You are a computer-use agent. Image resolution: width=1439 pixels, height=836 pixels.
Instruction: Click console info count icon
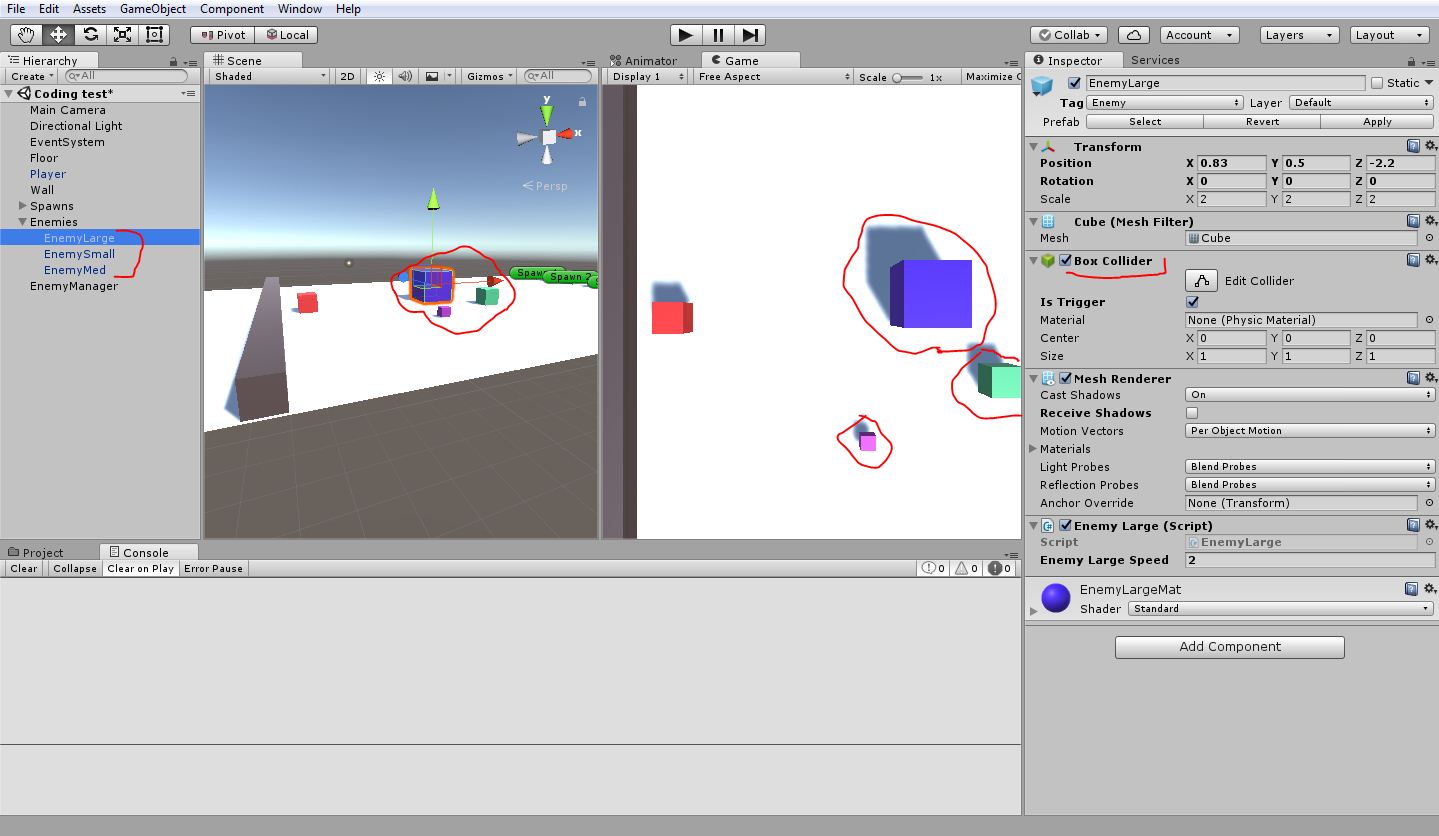point(933,568)
